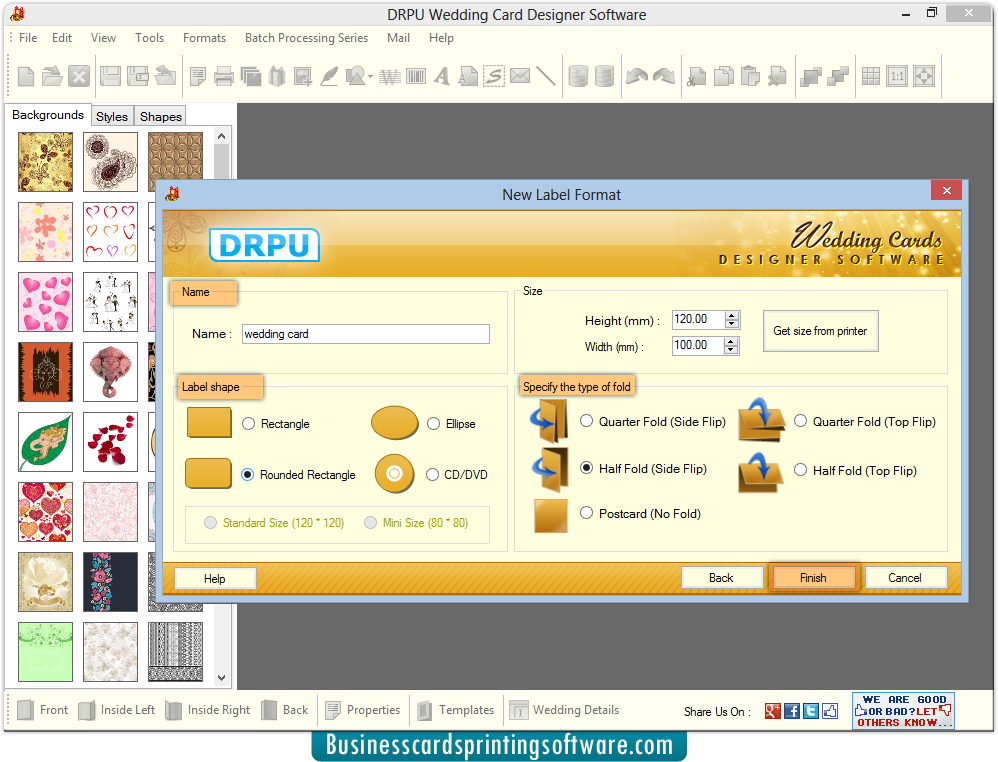The width and height of the screenshot is (998, 762).
Task: Click the Undo arrow toolbar icon
Action: tap(636, 76)
